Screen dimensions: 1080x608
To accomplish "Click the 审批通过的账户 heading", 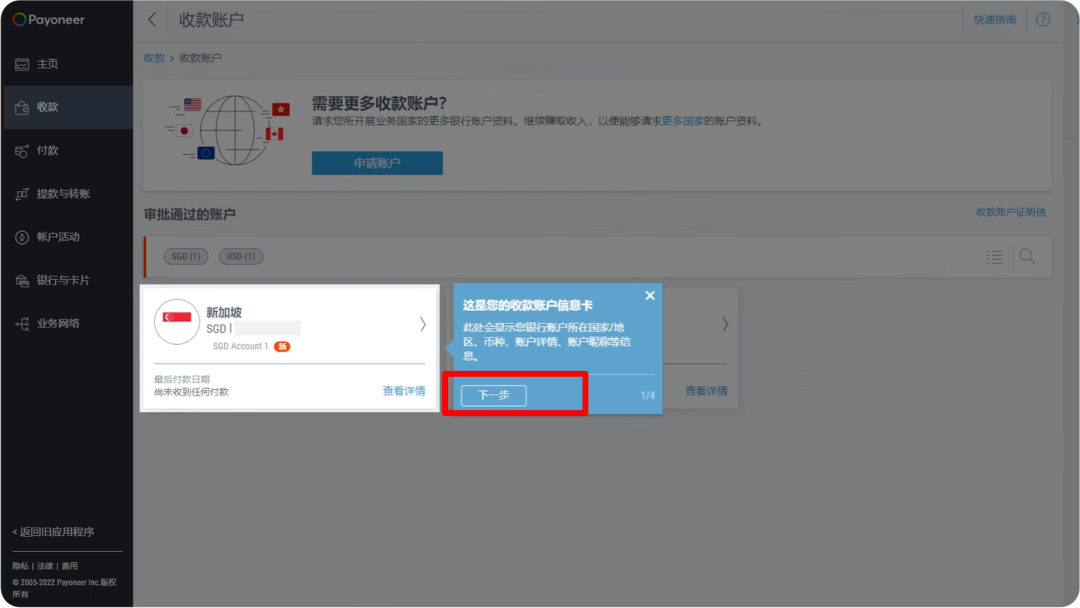I will pyautogui.click(x=189, y=214).
